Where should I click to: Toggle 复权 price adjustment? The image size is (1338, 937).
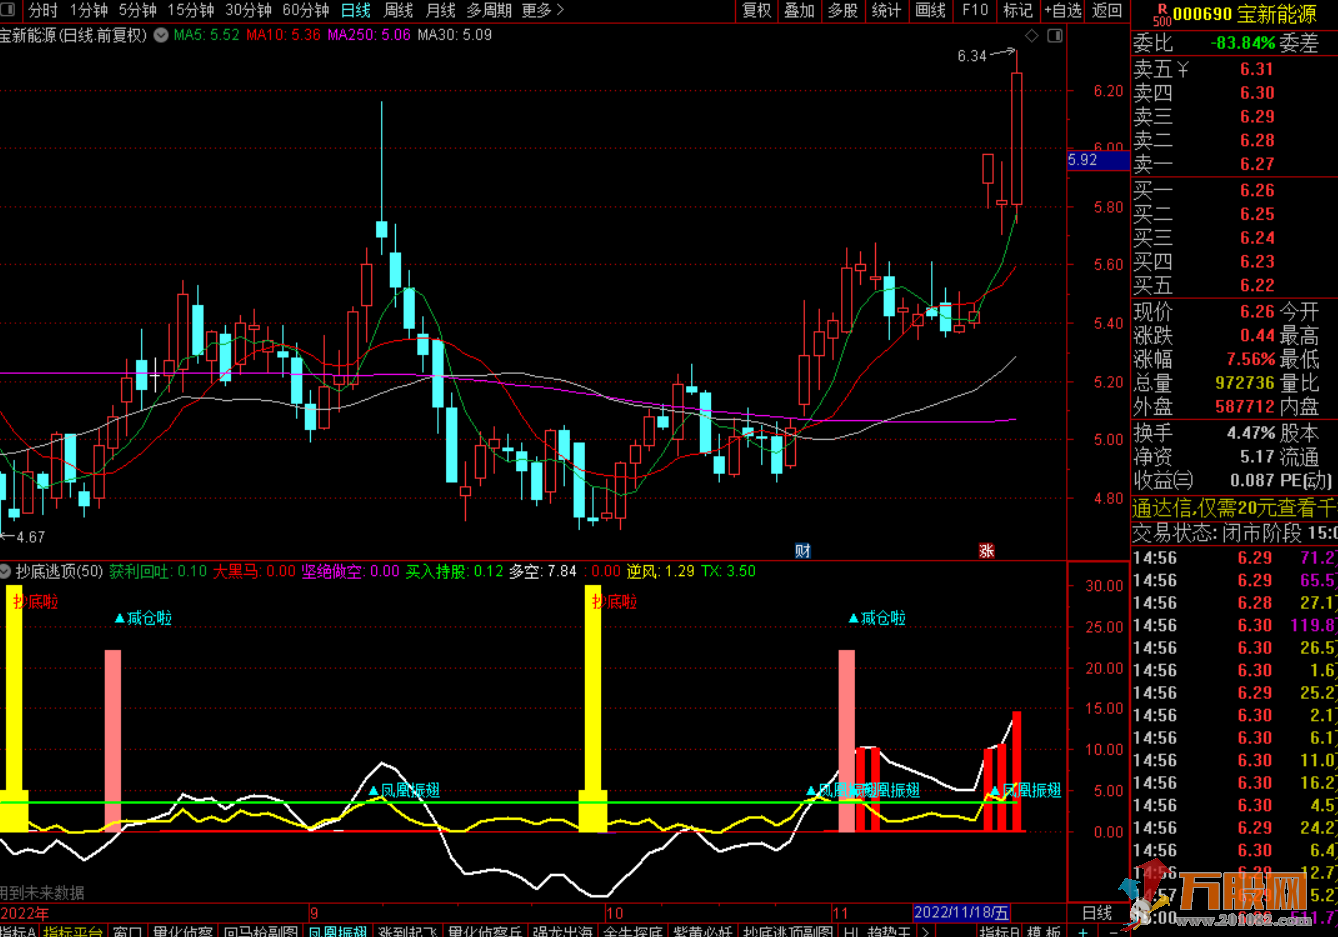tap(757, 10)
